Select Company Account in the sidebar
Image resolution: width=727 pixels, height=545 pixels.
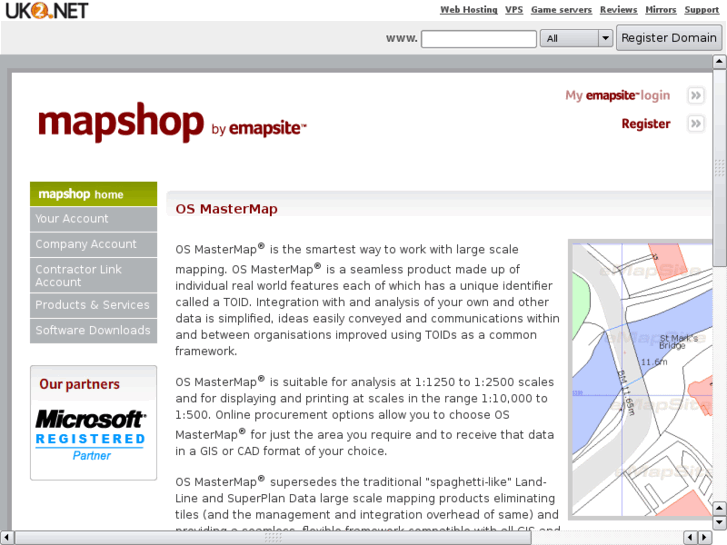click(x=94, y=244)
